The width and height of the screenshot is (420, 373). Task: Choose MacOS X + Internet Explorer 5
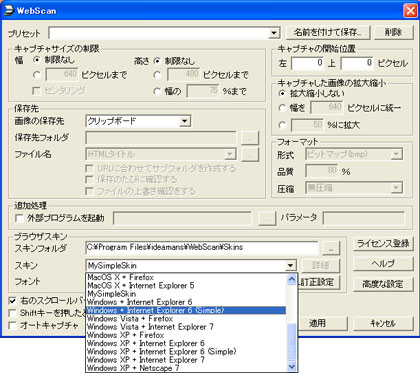tap(186, 286)
